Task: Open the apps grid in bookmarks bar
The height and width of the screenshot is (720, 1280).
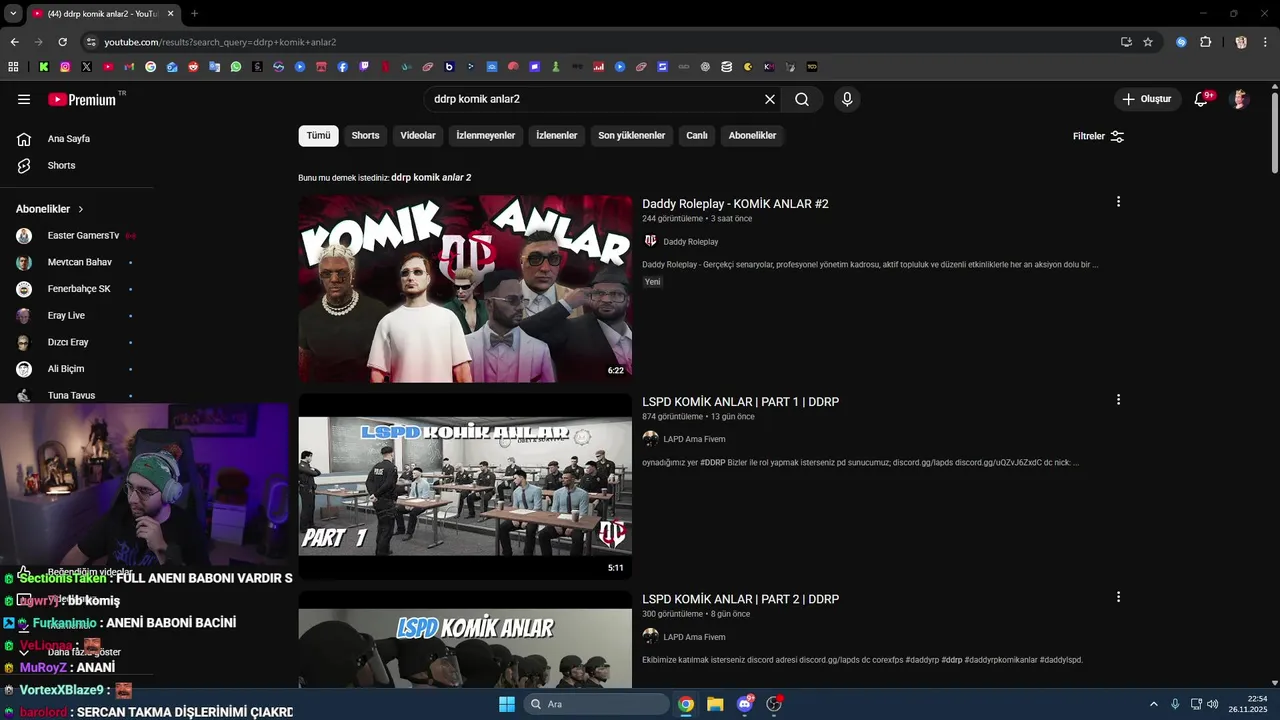Action: [x=13, y=67]
